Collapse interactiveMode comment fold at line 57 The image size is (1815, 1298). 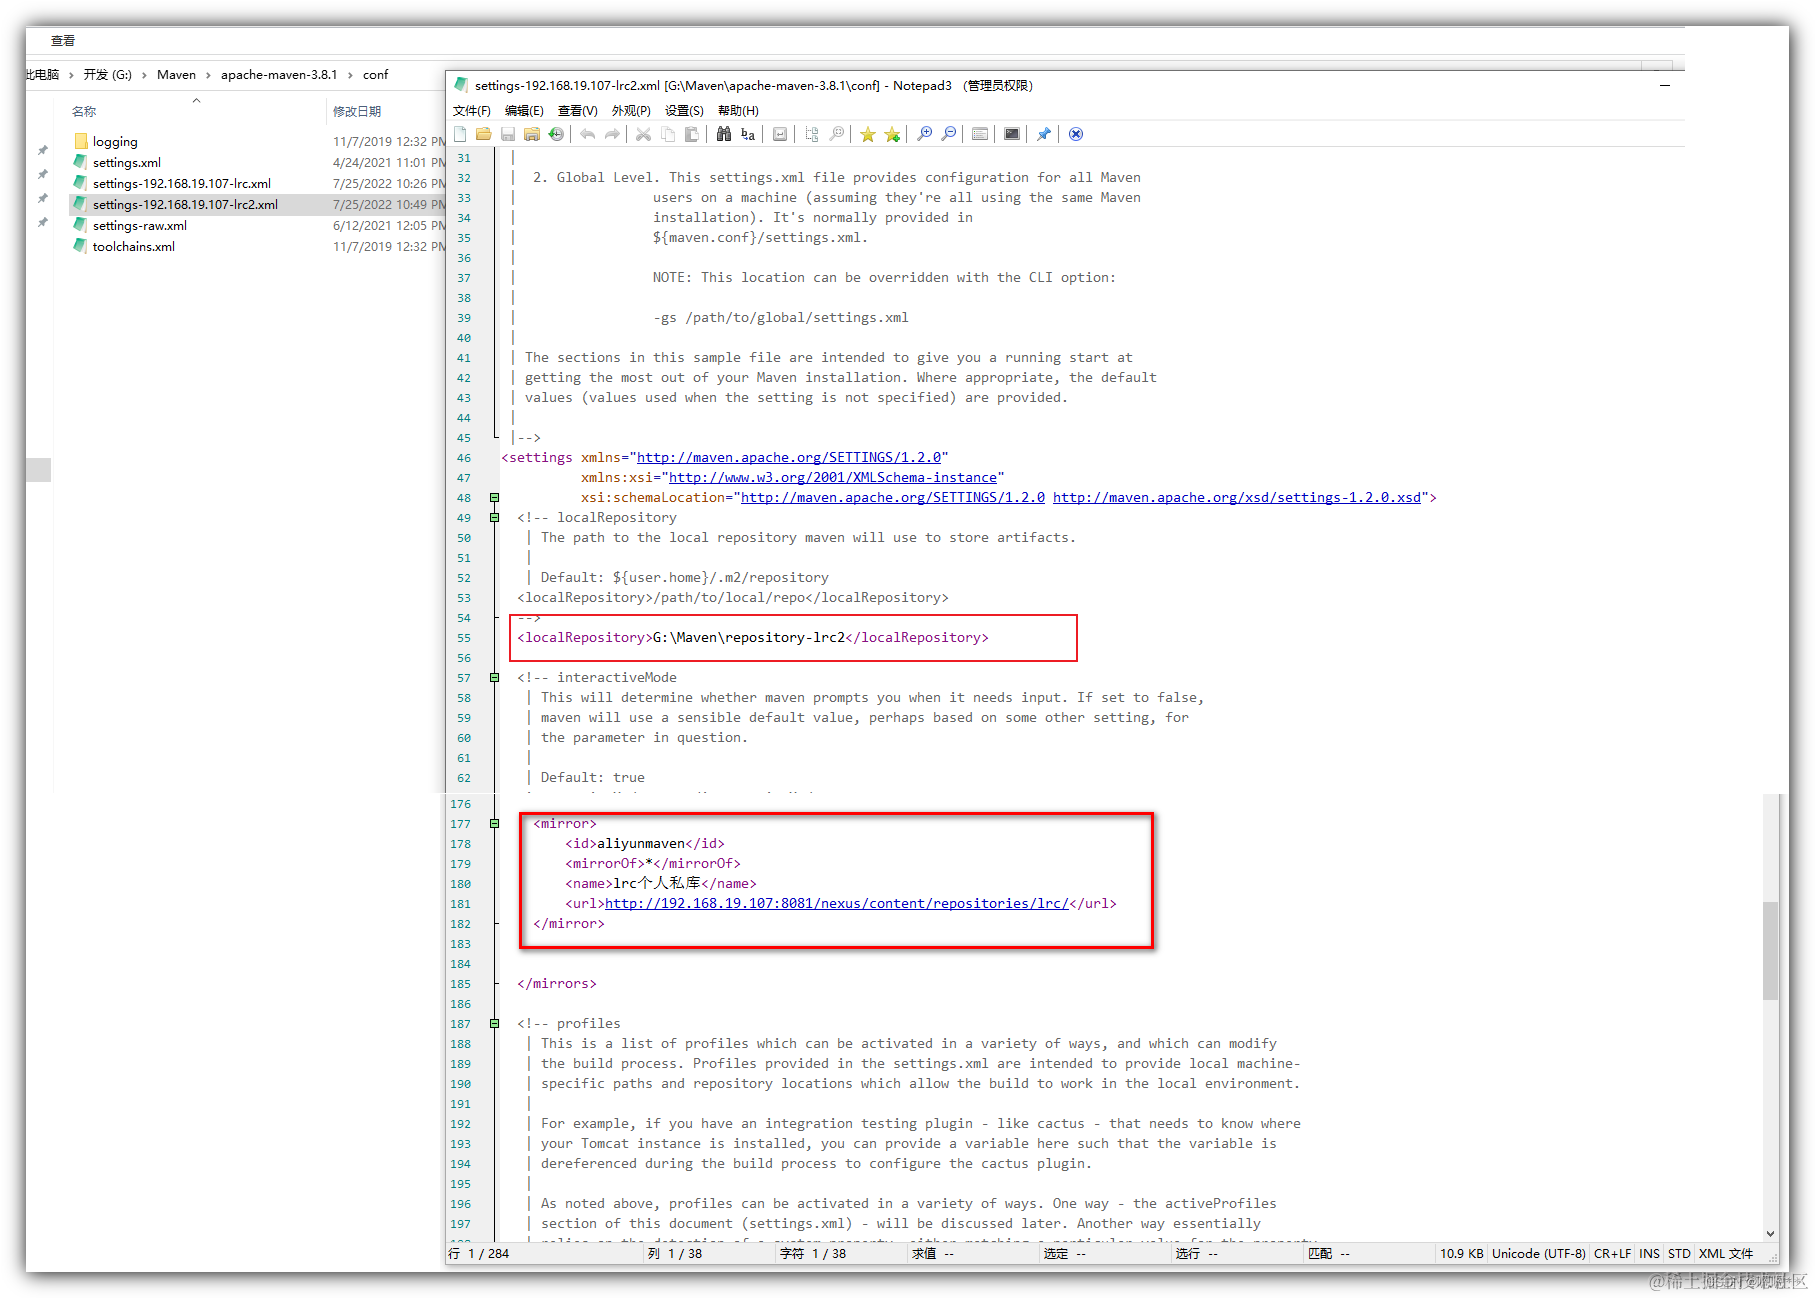[x=494, y=677]
